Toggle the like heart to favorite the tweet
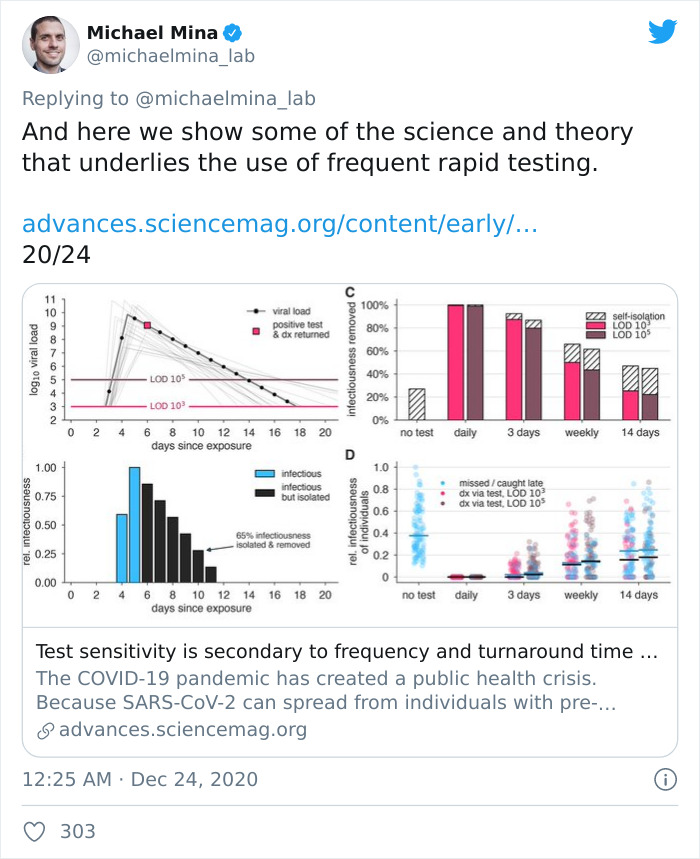The height and width of the screenshot is (859, 700). 36,830
